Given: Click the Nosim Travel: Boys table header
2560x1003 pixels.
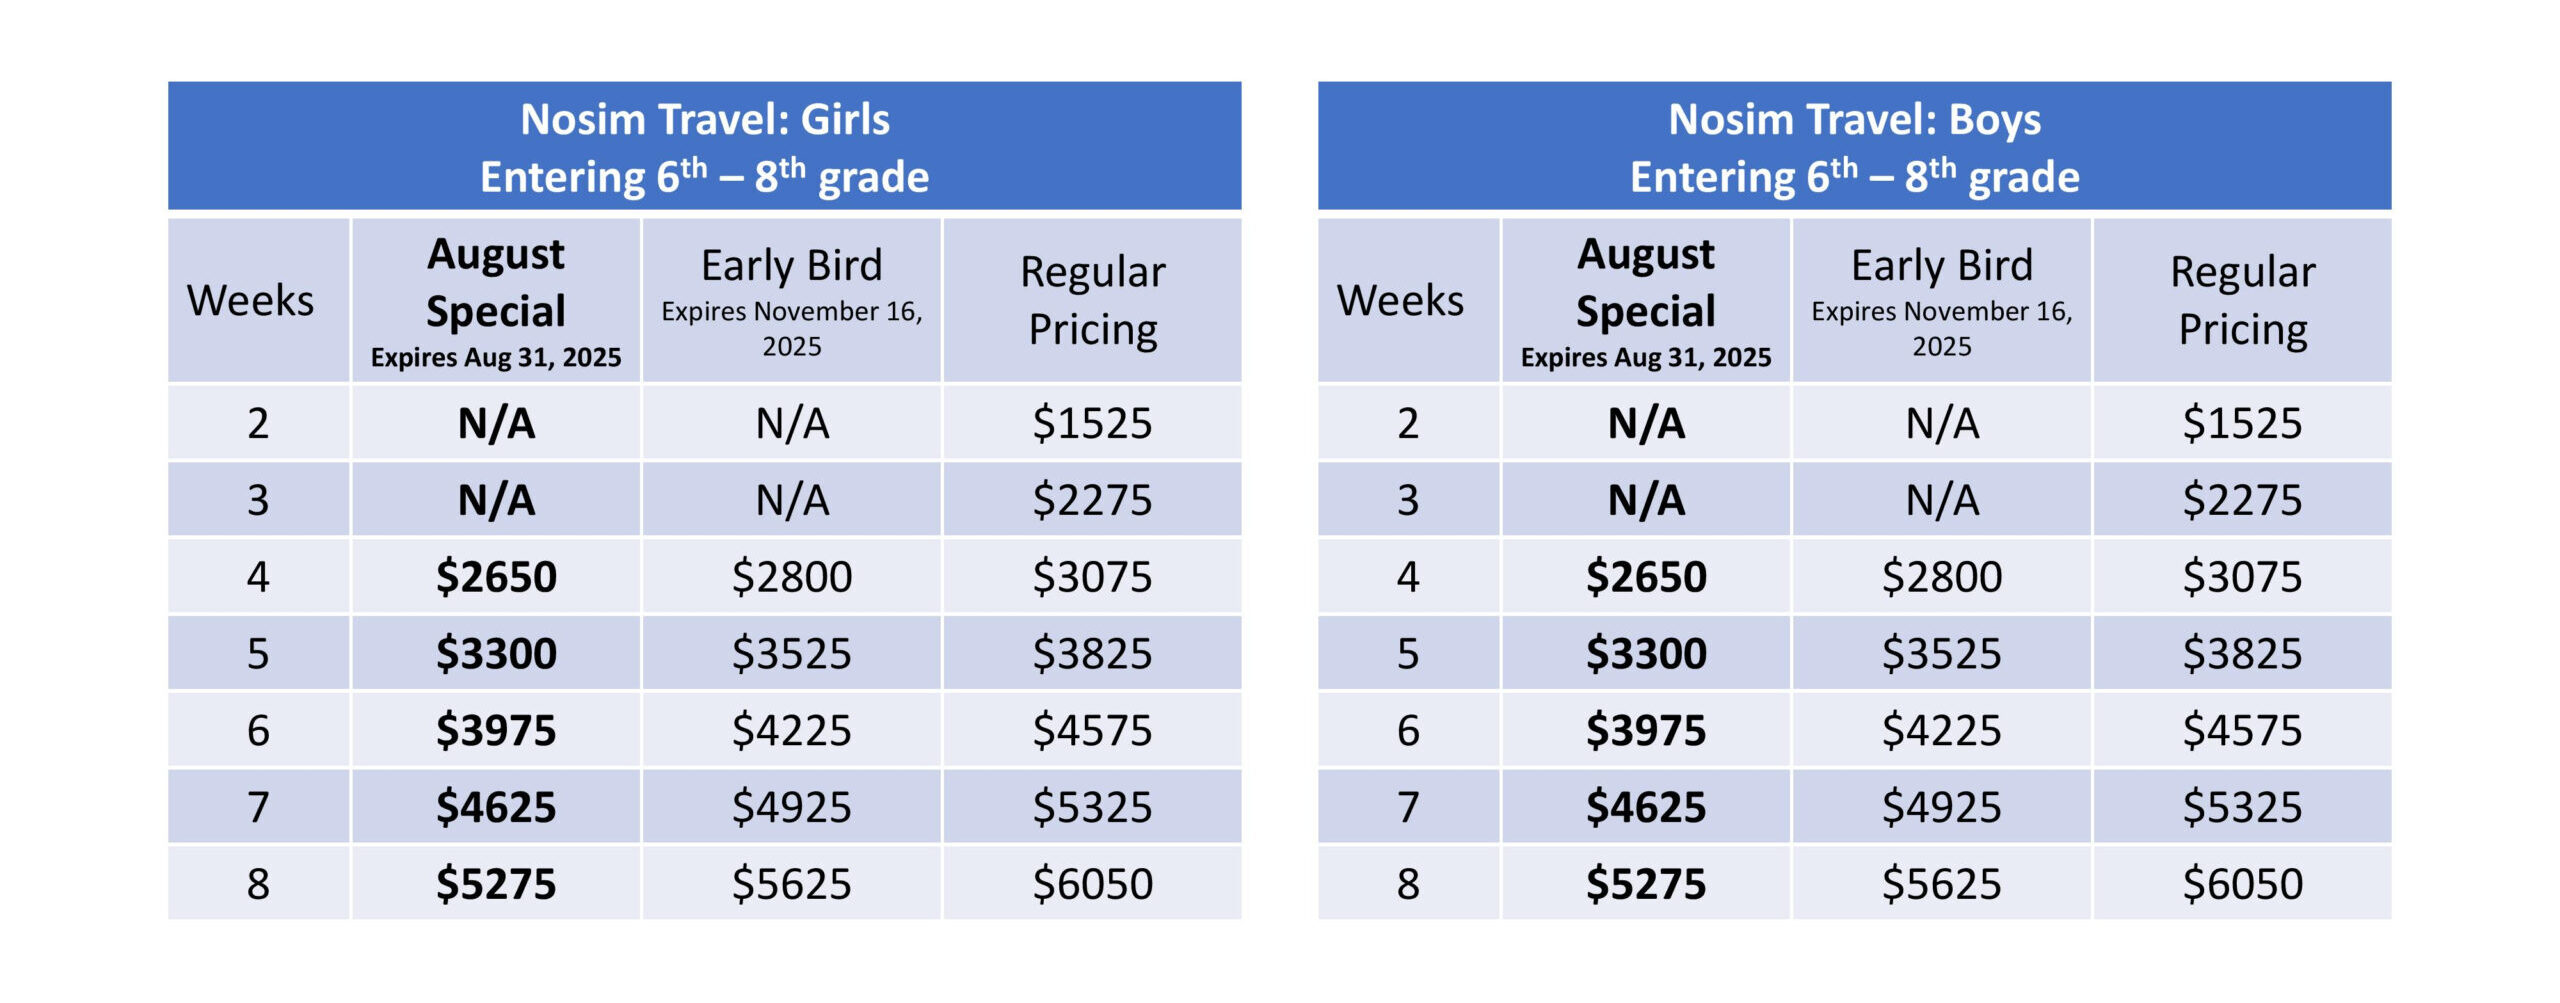Looking at the screenshot, I should click(1854, 147).
